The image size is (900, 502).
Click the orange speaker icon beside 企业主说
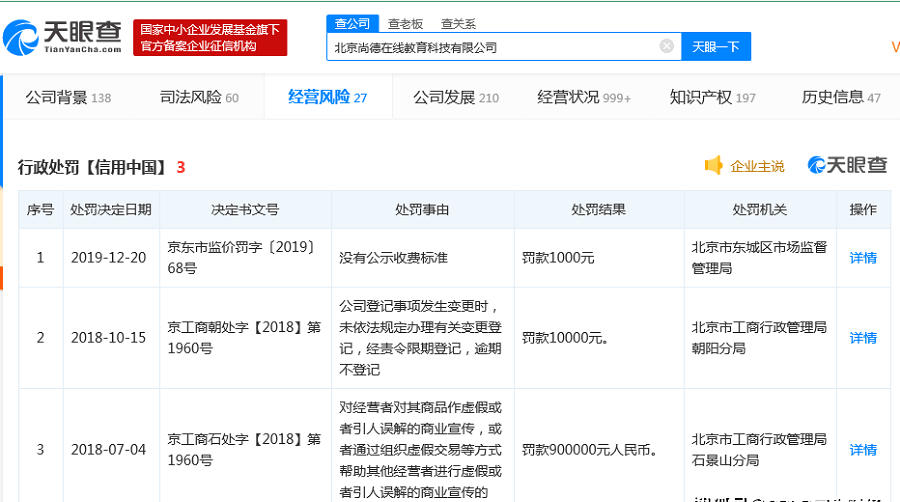tap(713, 166)
